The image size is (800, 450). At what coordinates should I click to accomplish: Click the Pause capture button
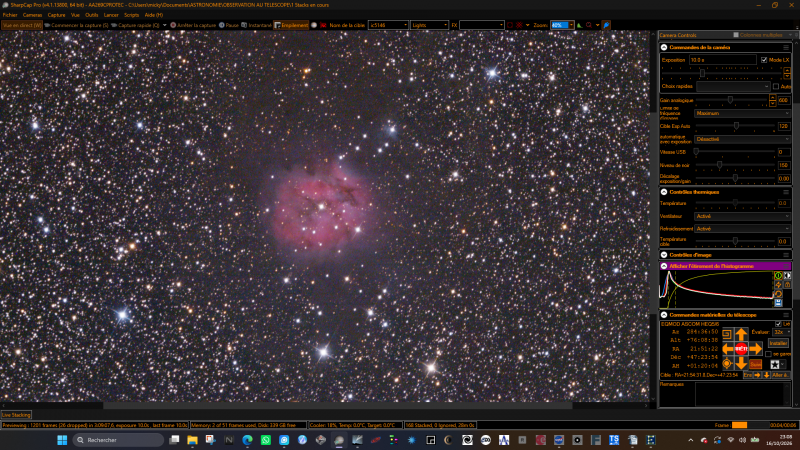tap(229, 25)
